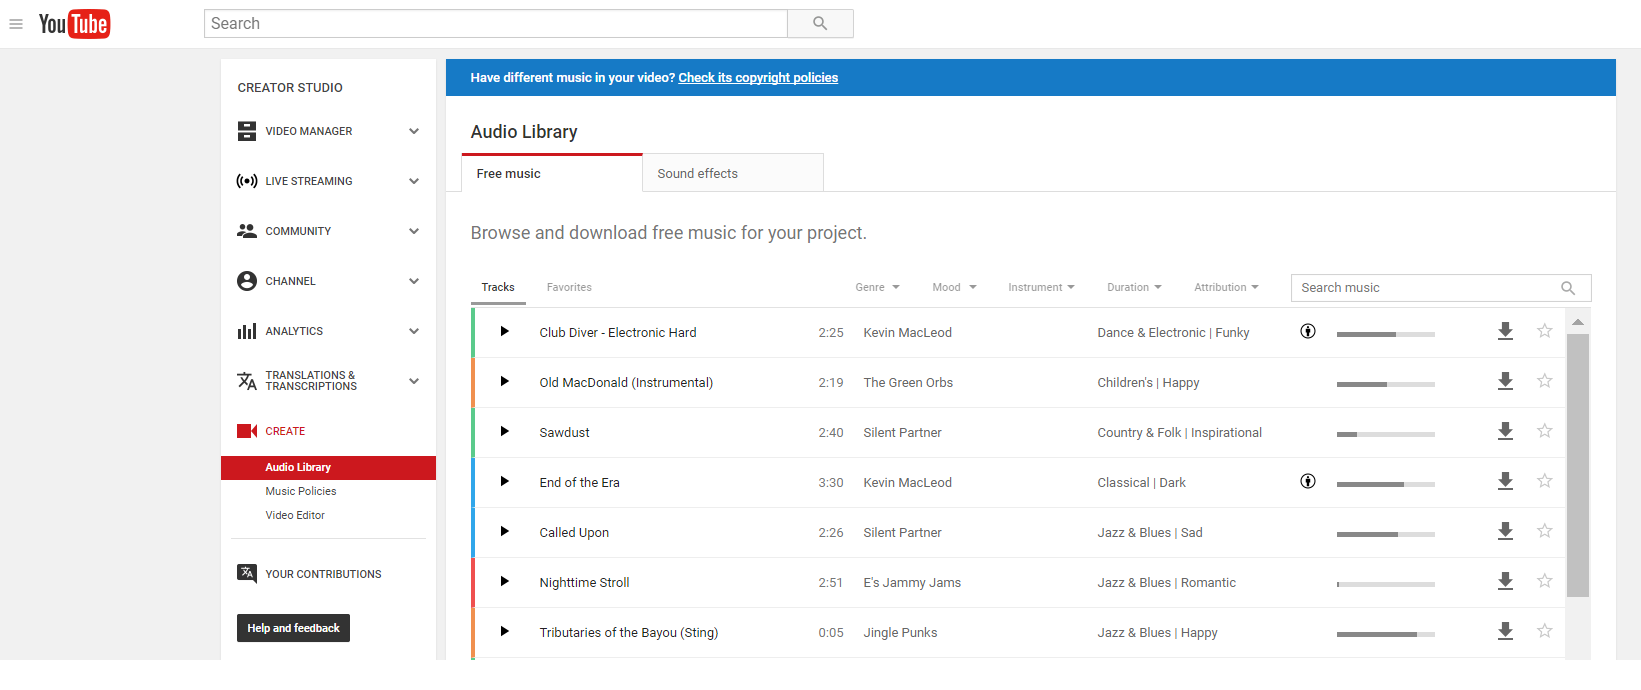Screen dimensions: 1641x690
Task: Open Music Policies in sidebar
Action: point(301,491)
